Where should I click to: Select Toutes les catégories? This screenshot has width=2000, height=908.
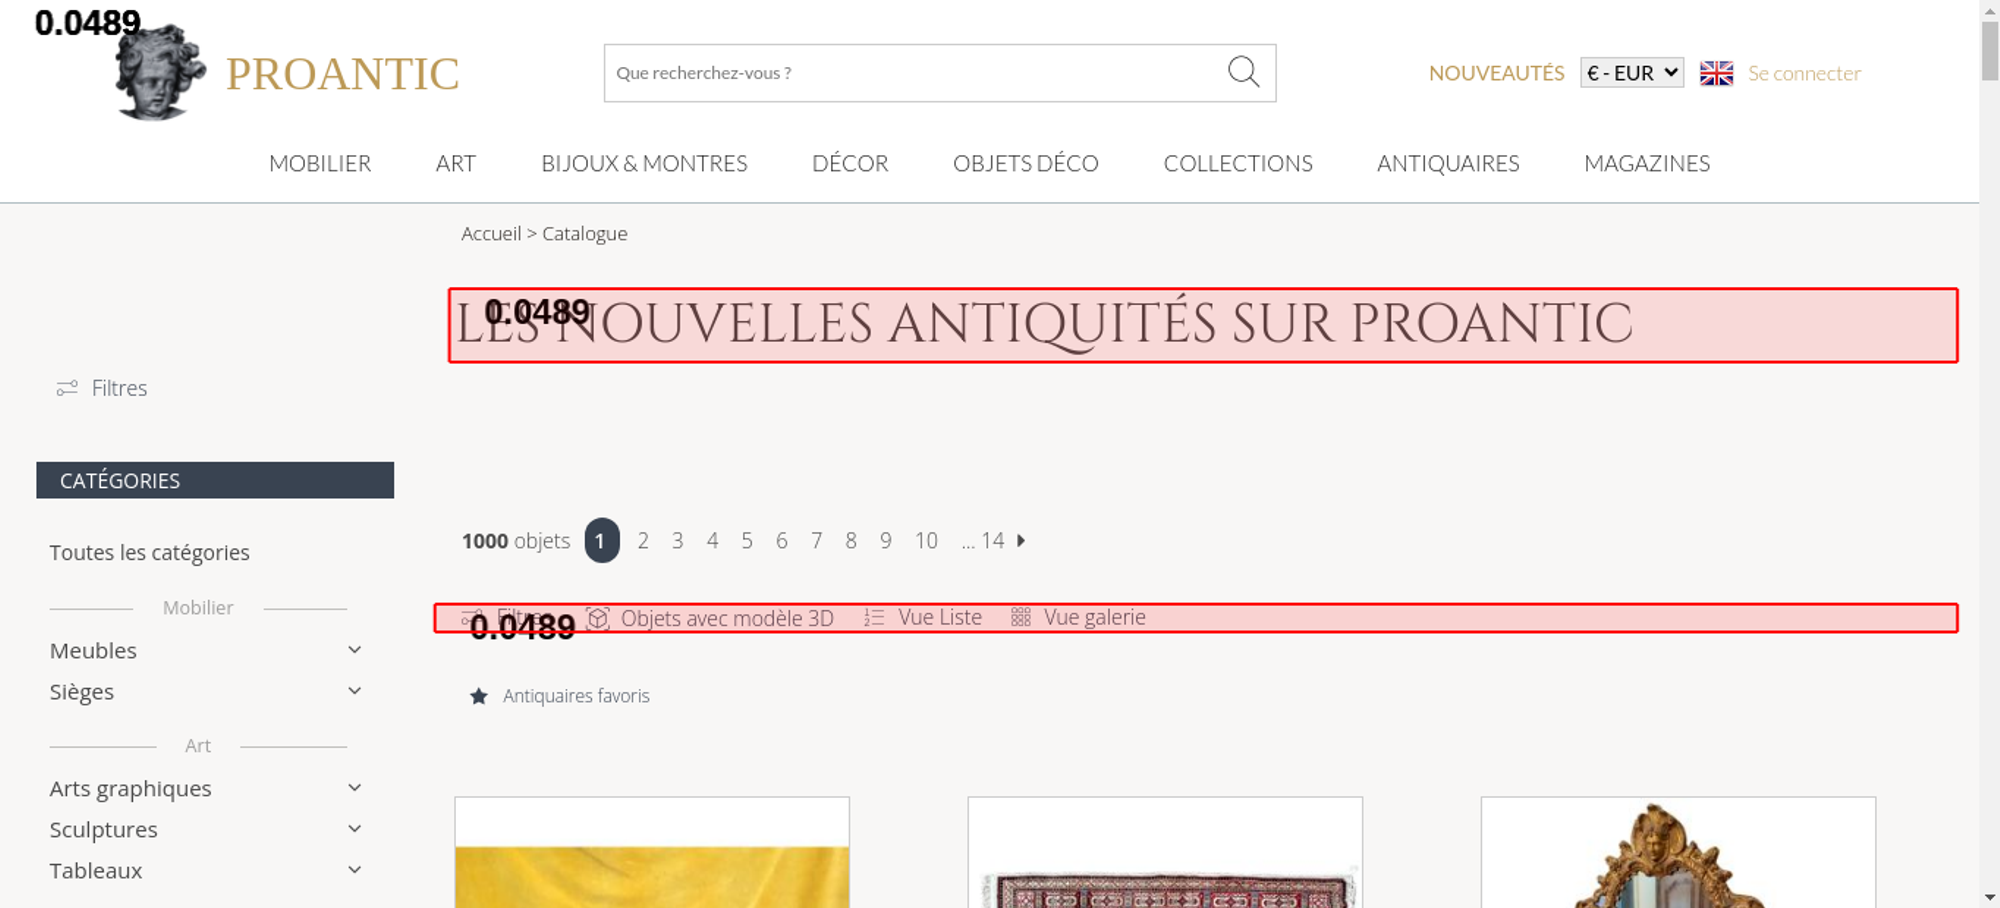click(x=150, y=552)
